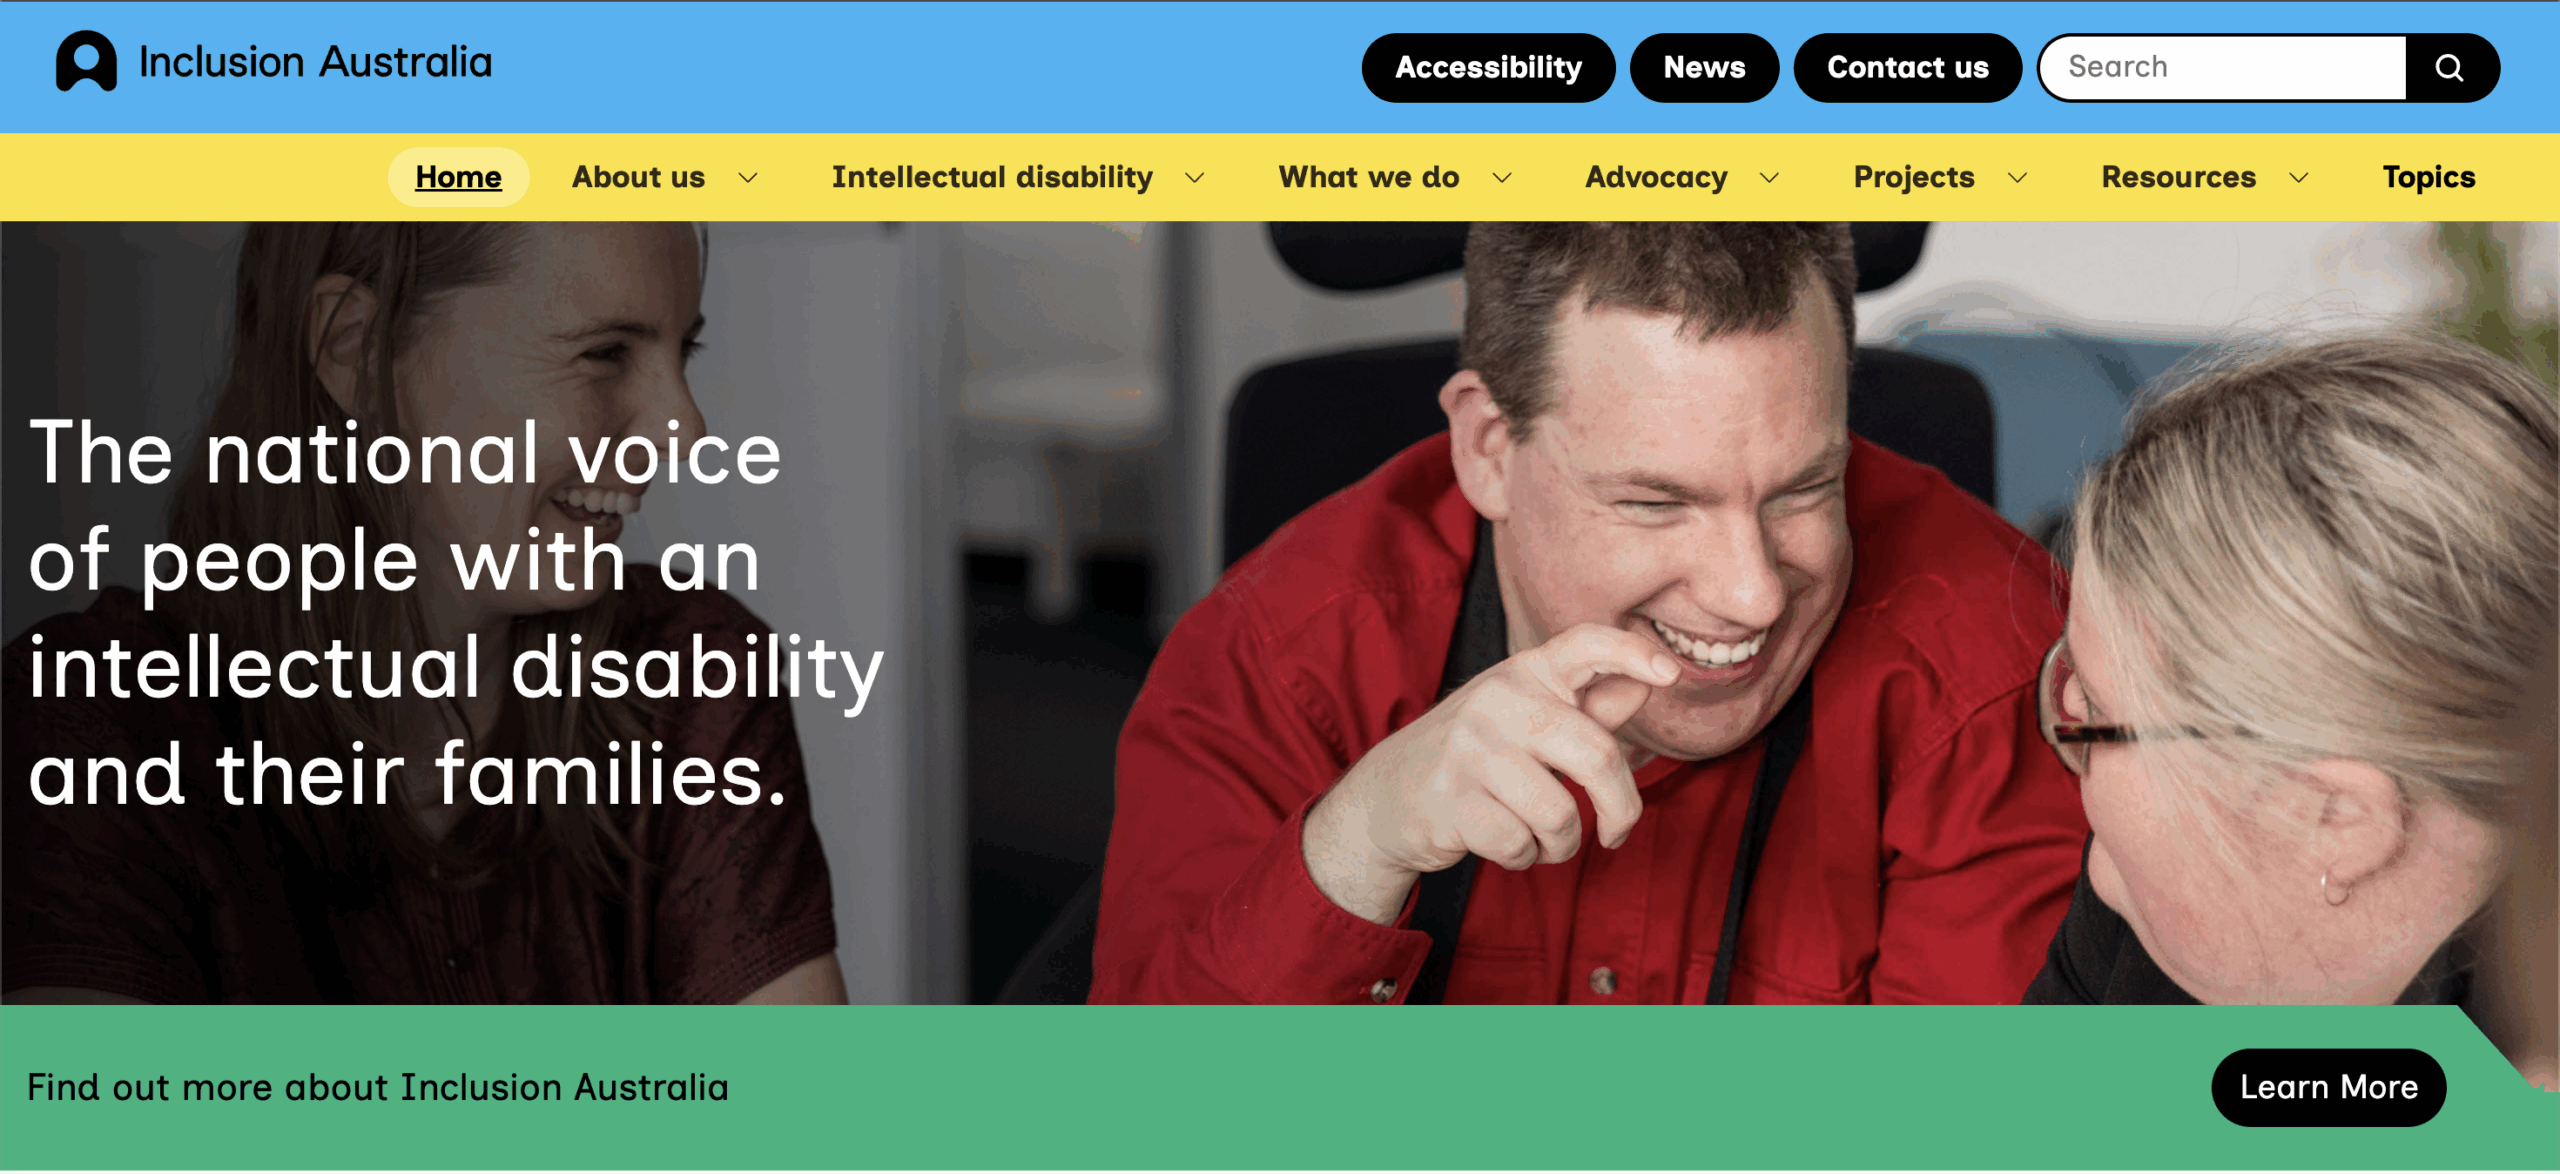Open the Topics menu item
This screenshot has height=1174, width=2560.
2428,177
